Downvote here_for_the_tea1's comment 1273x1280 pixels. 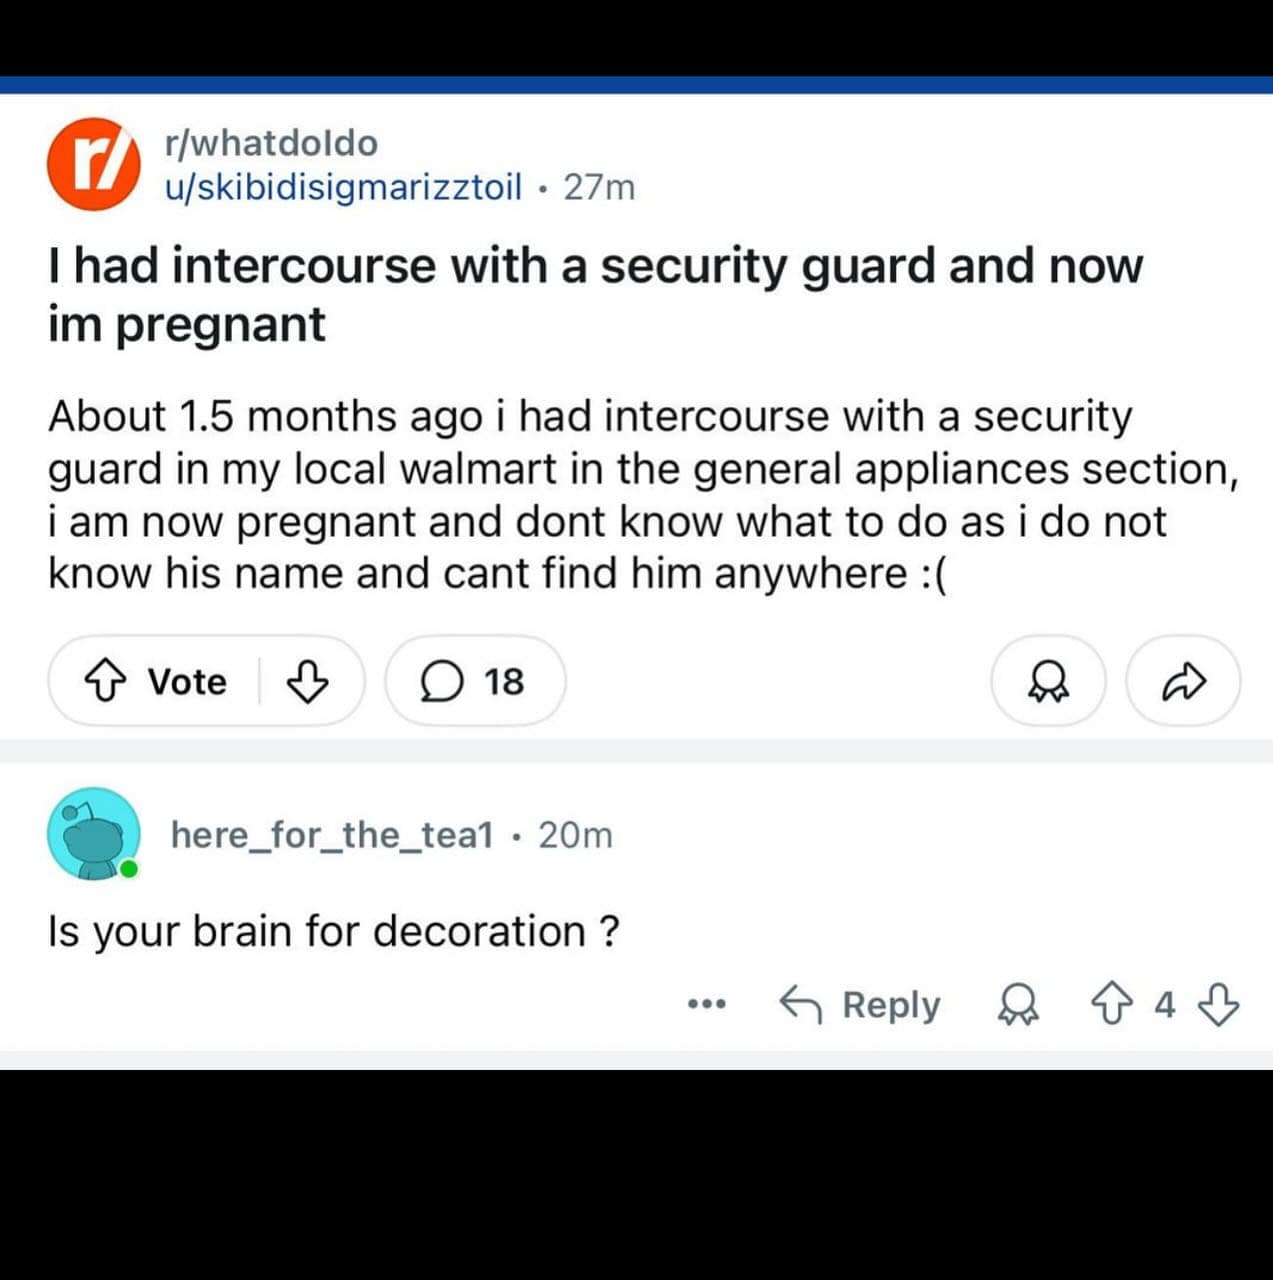click(x=1218, y=1004)
